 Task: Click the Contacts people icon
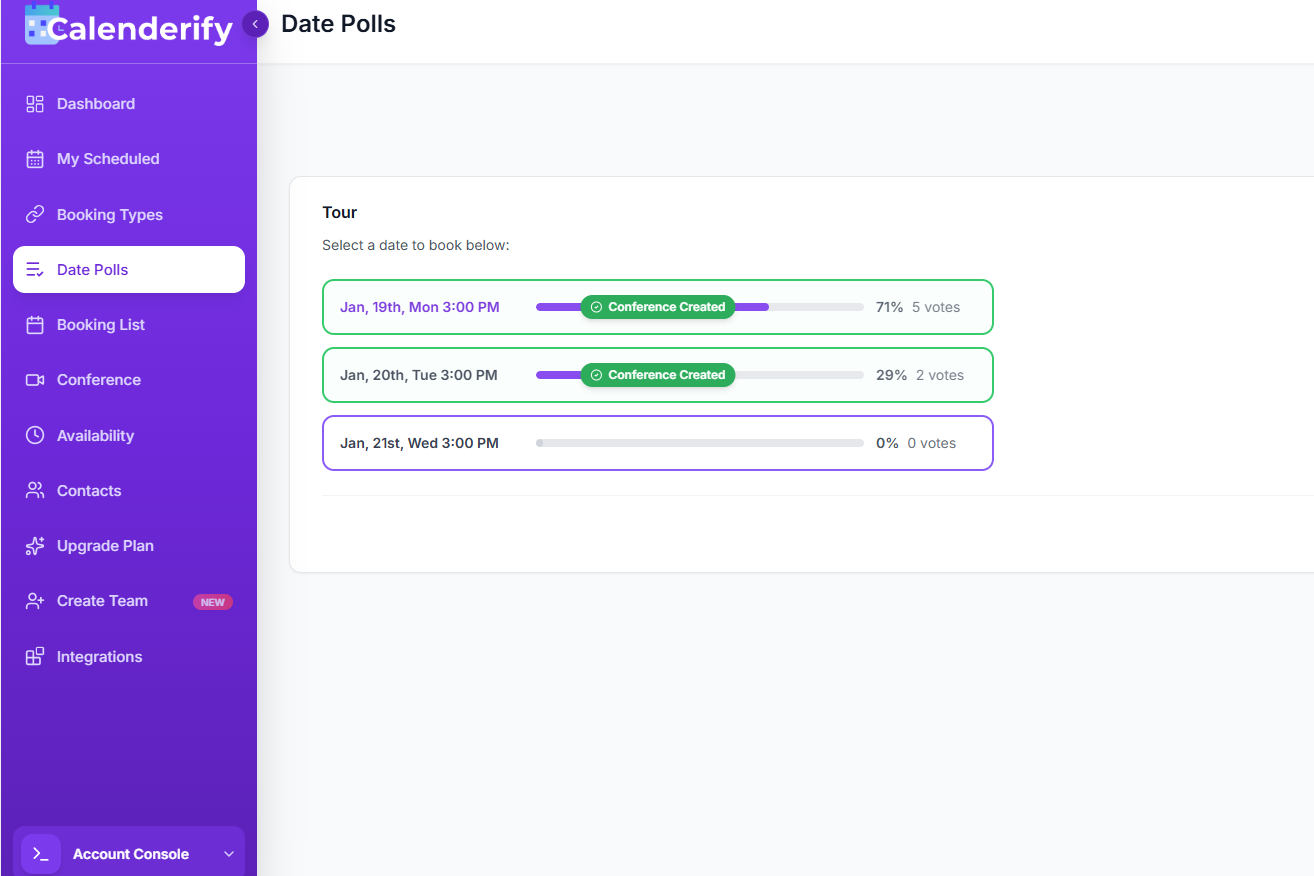[35, 490]
